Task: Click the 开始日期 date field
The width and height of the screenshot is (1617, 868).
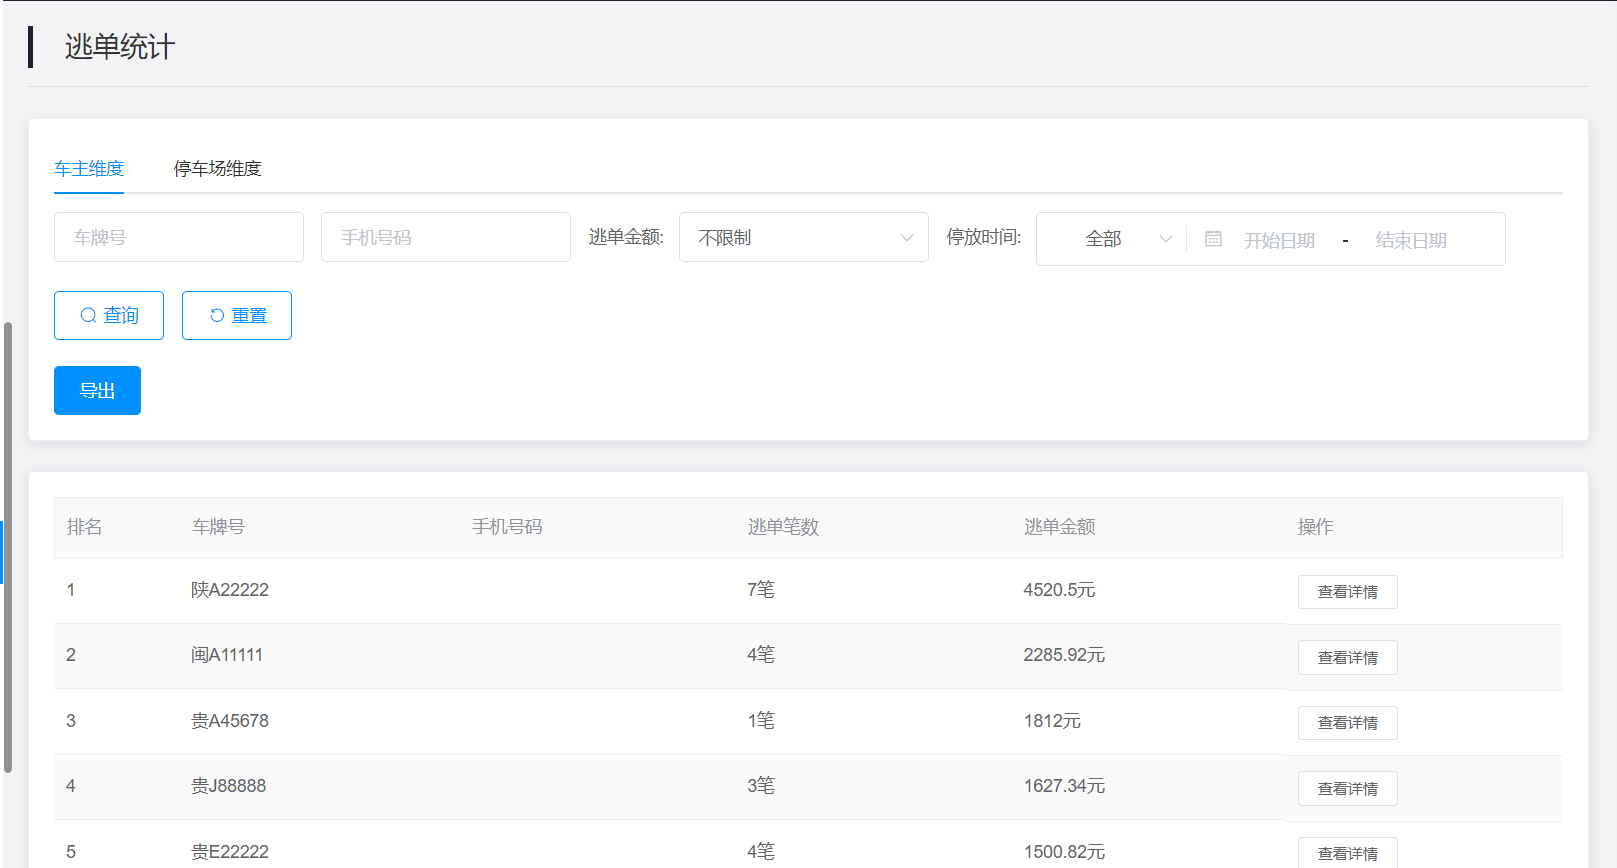Action: [1279, 240]
